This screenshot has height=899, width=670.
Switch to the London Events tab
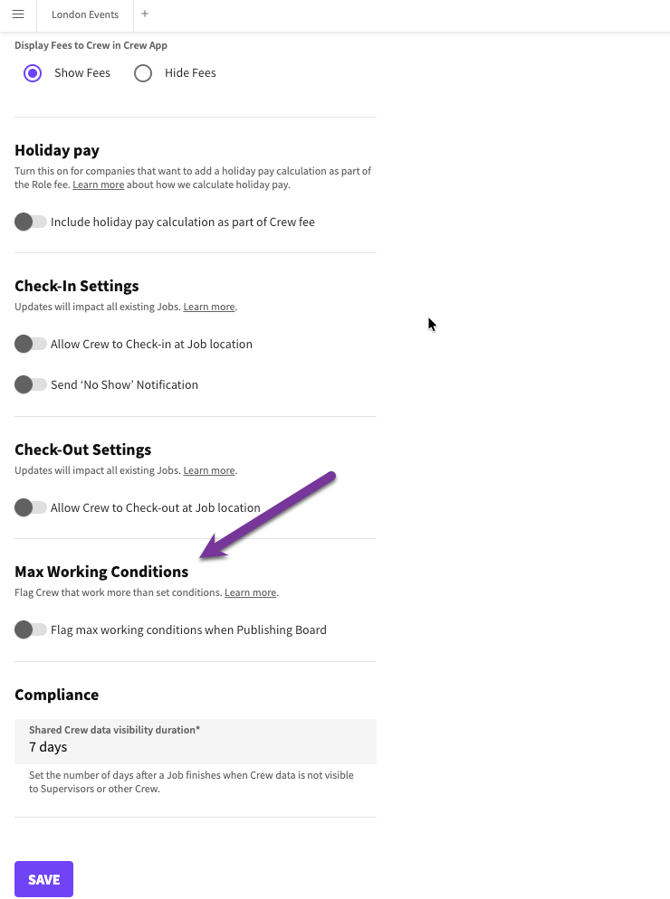85,15
